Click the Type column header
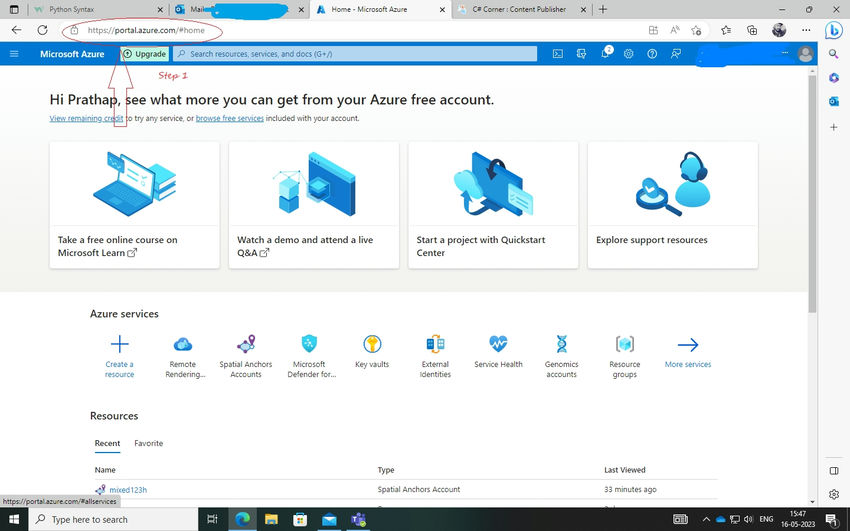Viewport: 850px width, 531px height. (x=386, y=470)
